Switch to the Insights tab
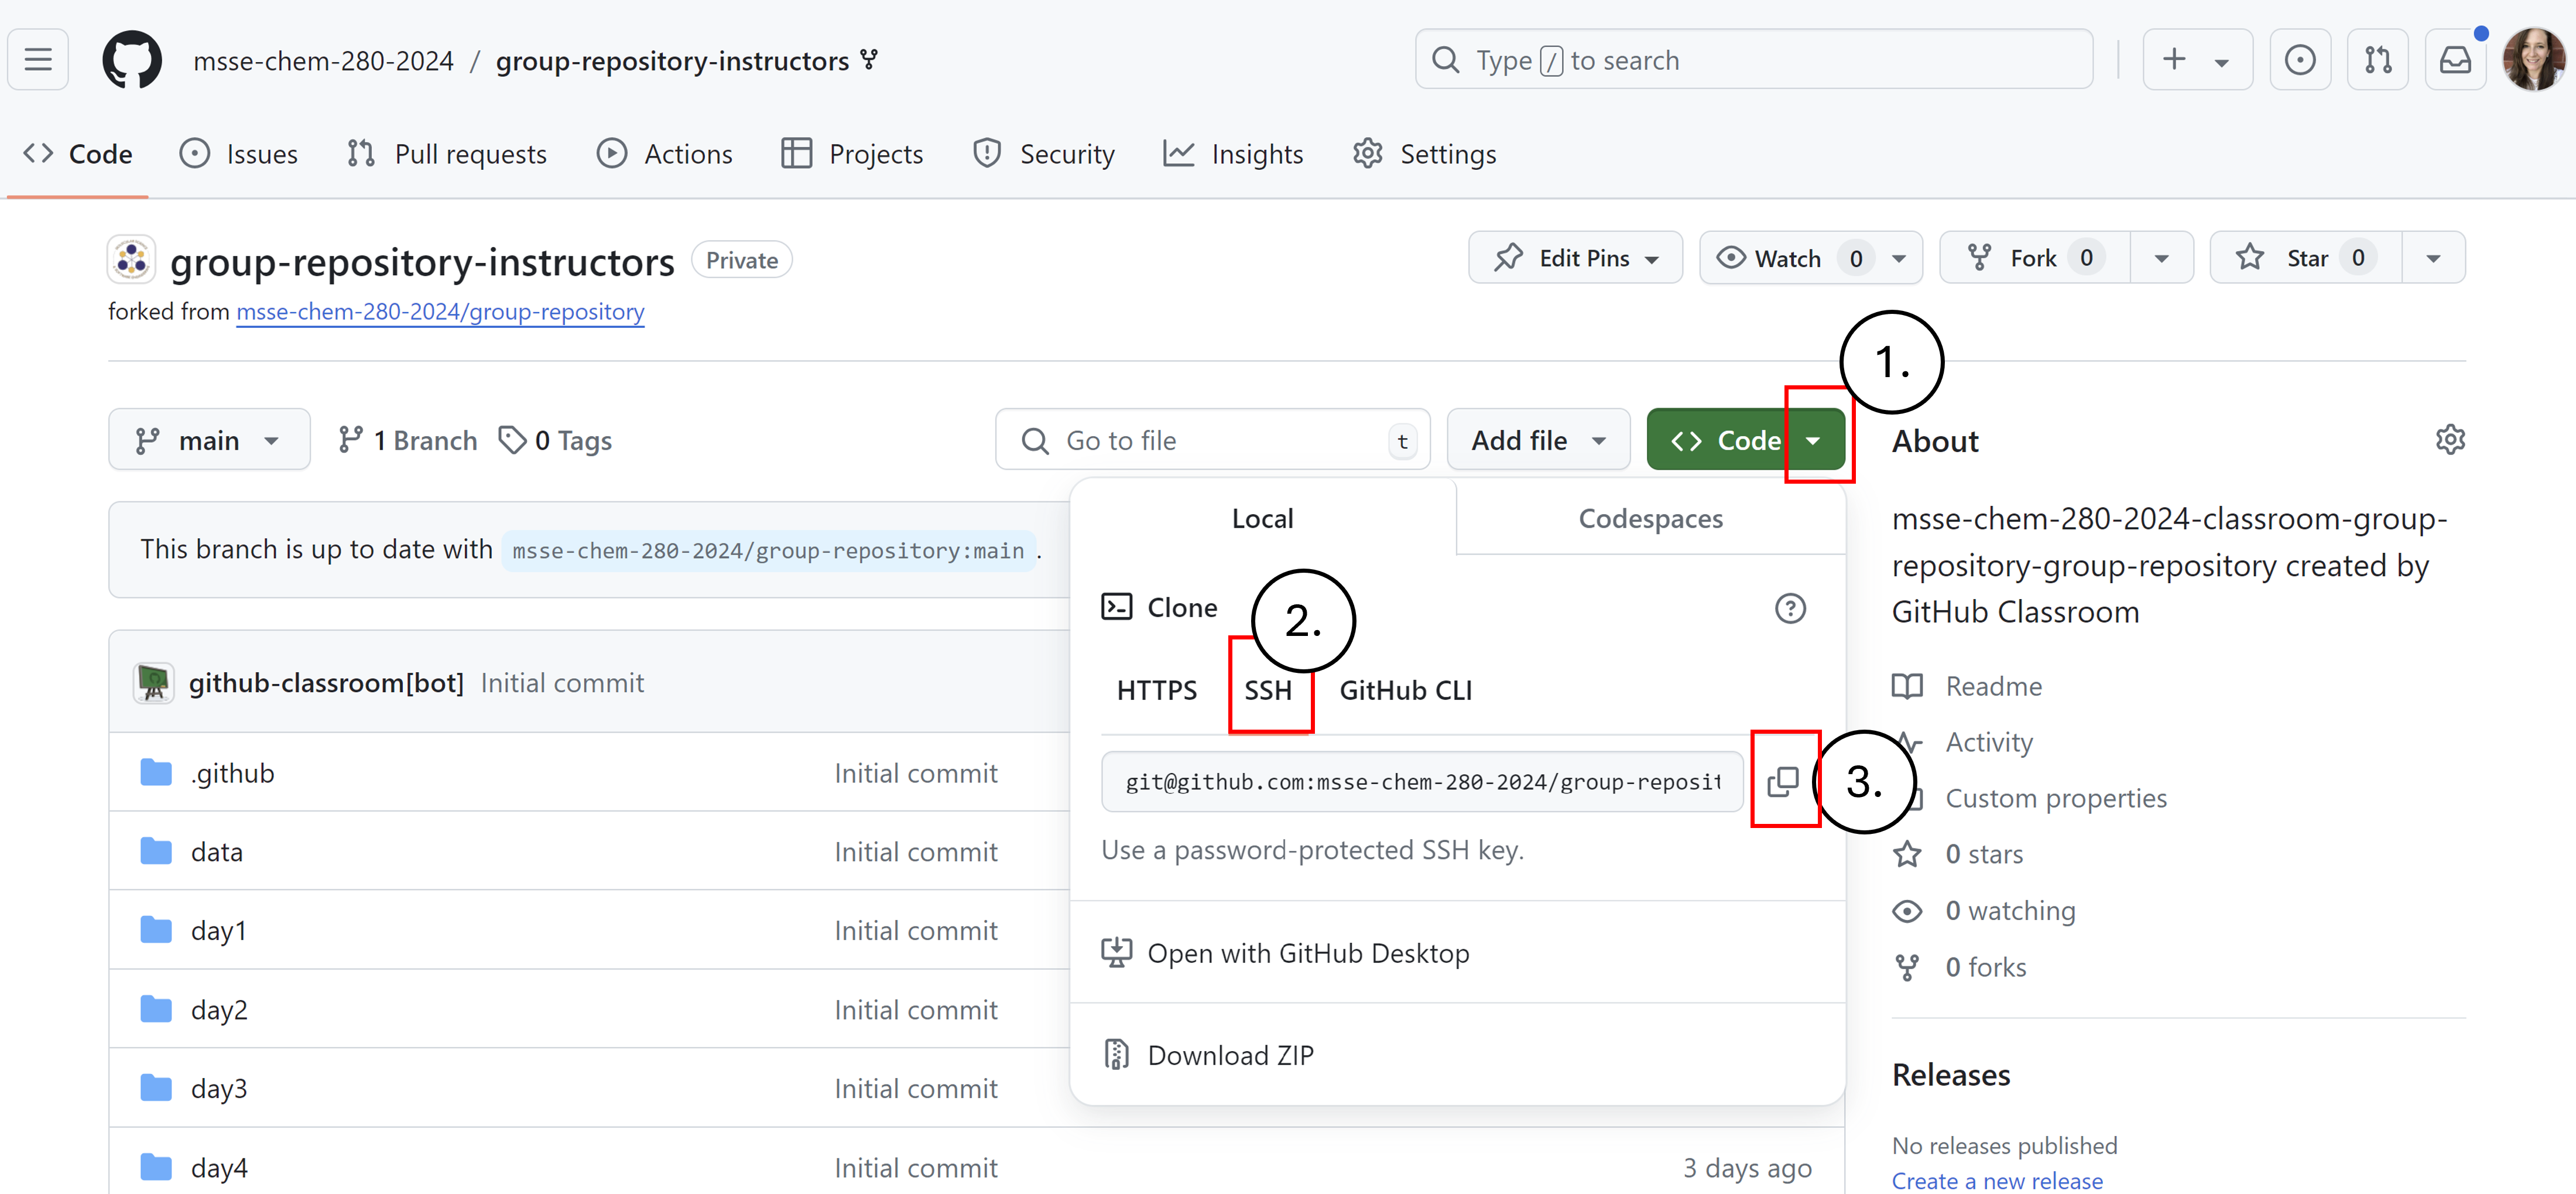This screenshot has width=2576, height=1194. tap(1234, 154)
